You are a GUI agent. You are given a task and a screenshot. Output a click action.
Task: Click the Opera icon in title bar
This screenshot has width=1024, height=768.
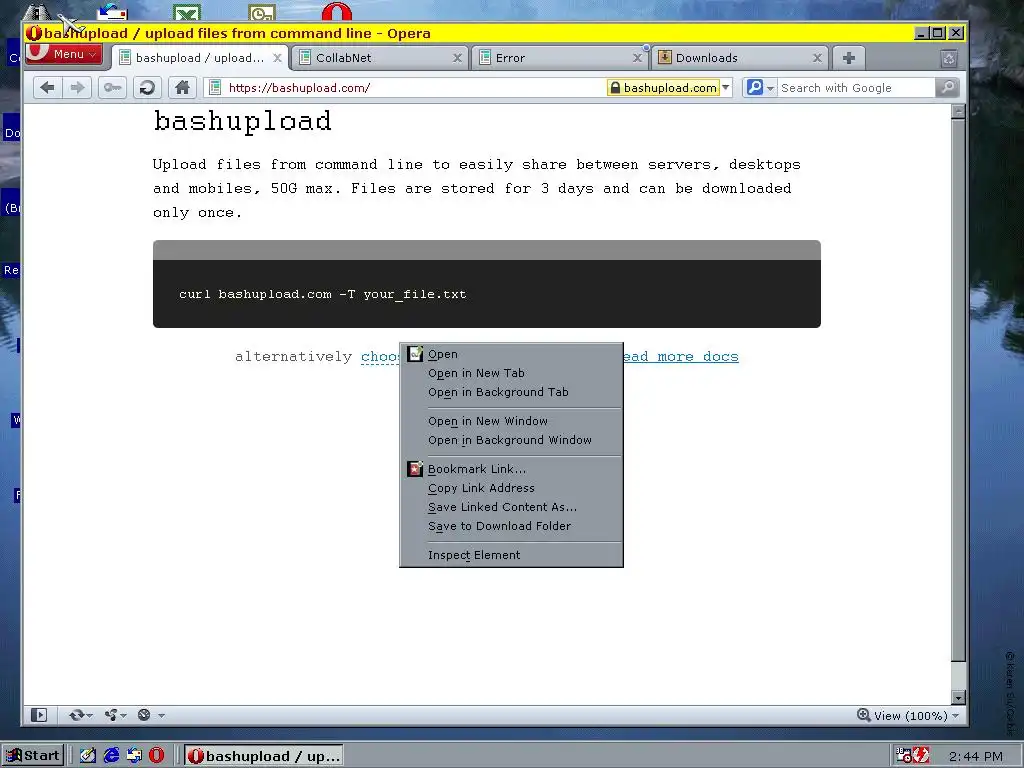[x=34, y=33]
